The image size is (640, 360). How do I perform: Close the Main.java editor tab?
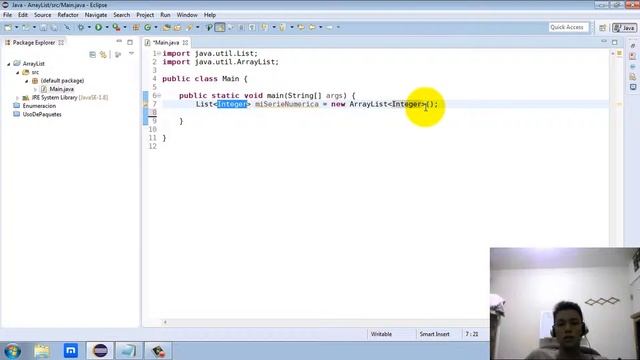click(x=185, y=42)
